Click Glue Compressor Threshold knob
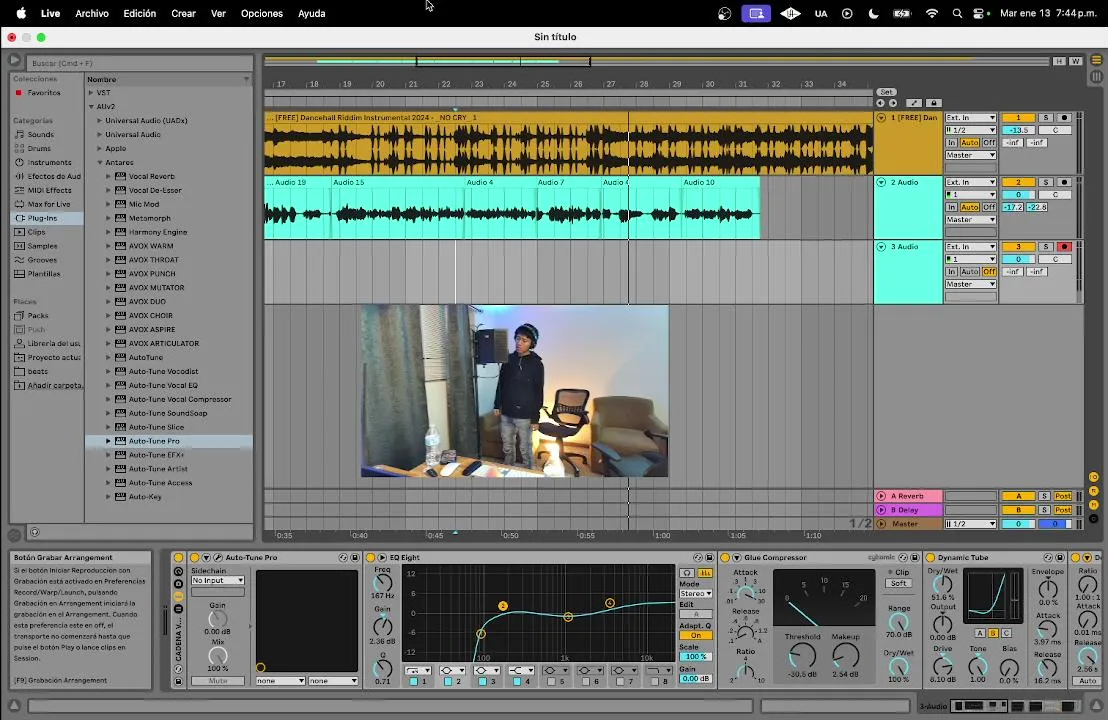 pos(802,656)
